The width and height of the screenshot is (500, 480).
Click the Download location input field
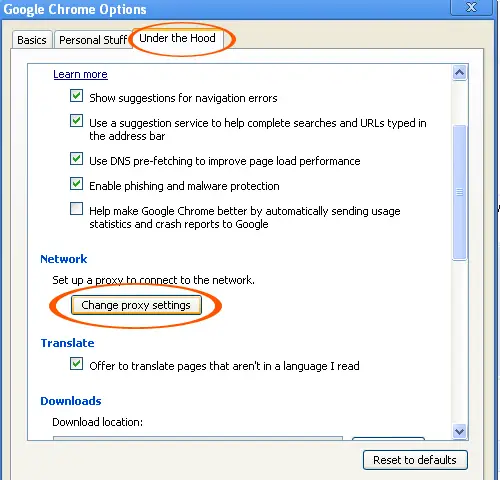(198, 438)
